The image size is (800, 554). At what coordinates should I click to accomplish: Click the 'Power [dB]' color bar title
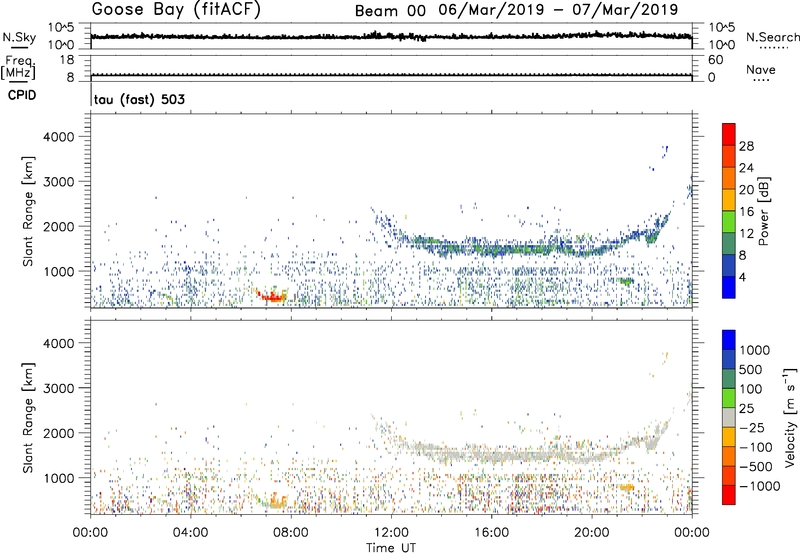click(762, 211)
